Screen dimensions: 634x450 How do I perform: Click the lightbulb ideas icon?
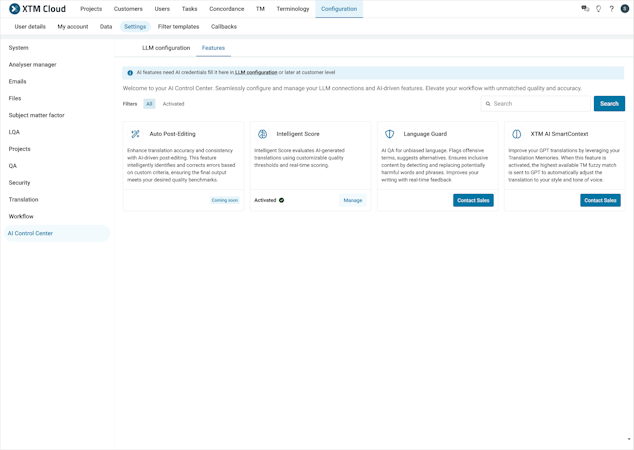(598, 8)
